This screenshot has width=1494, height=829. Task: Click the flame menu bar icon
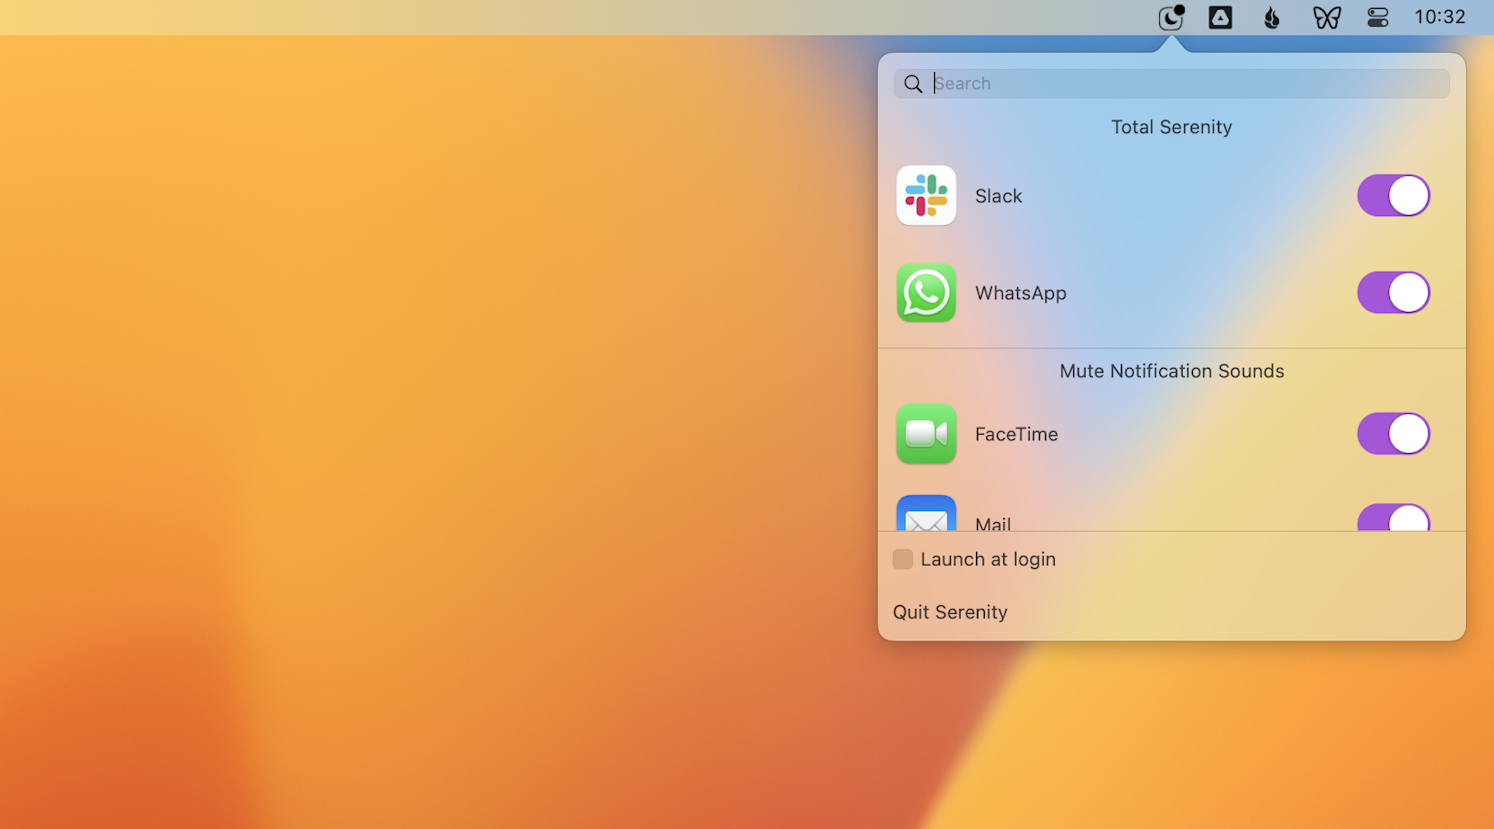(x=1271, y=17)
